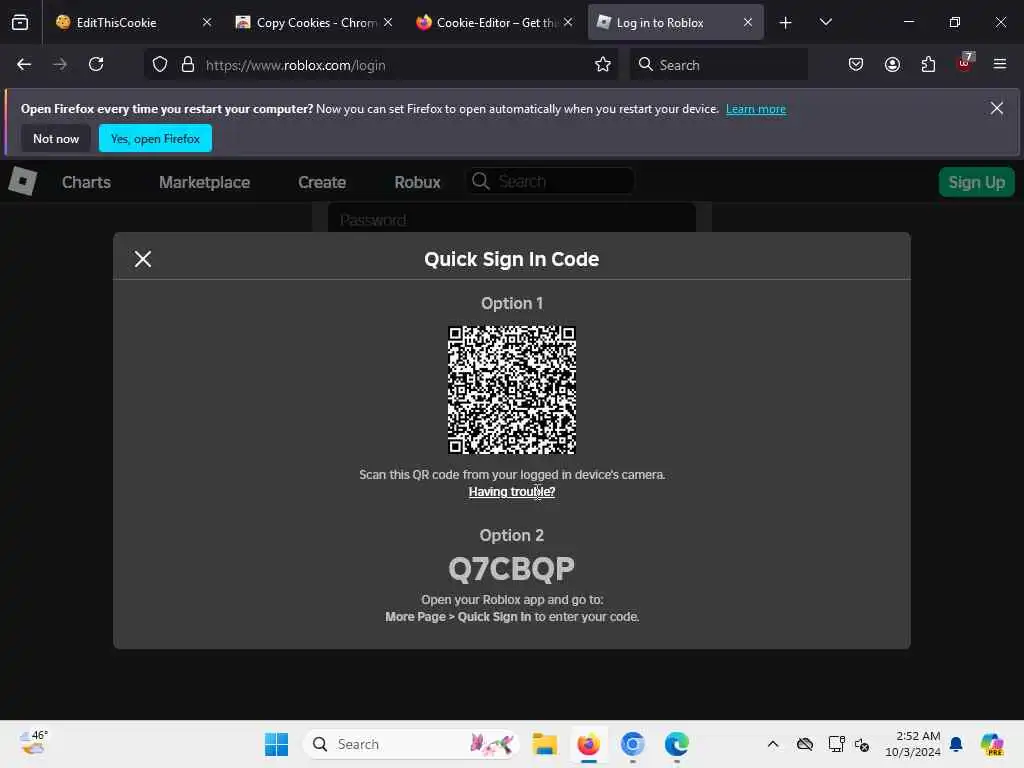Open the notification bell icon

(956, 744)
